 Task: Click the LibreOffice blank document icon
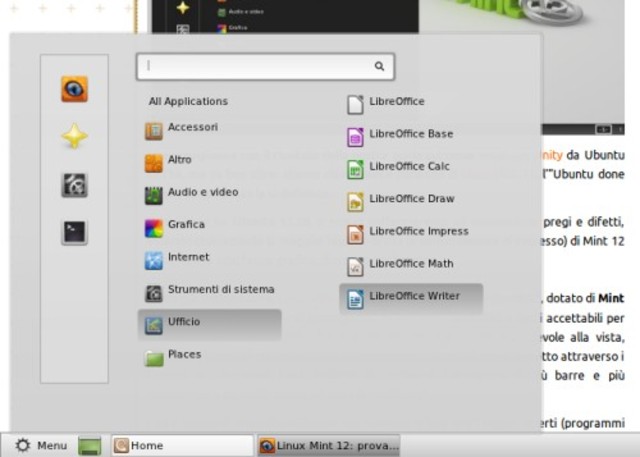[x=355, y=104]
